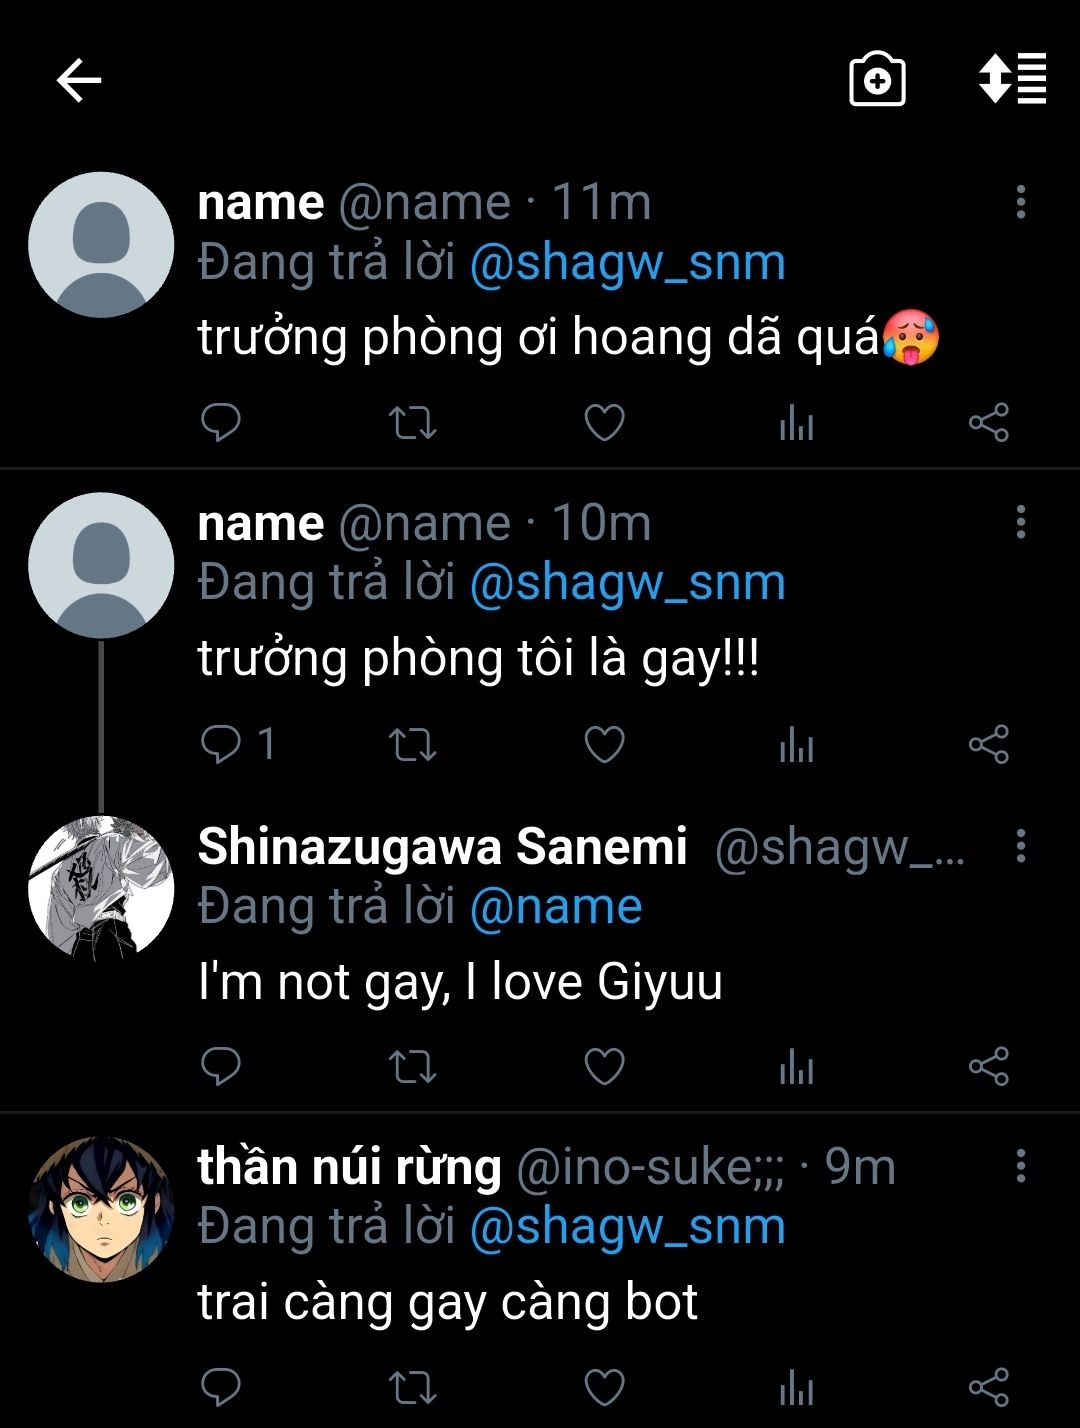Like the "hoang dã quá" tweet

pos(604,422)
